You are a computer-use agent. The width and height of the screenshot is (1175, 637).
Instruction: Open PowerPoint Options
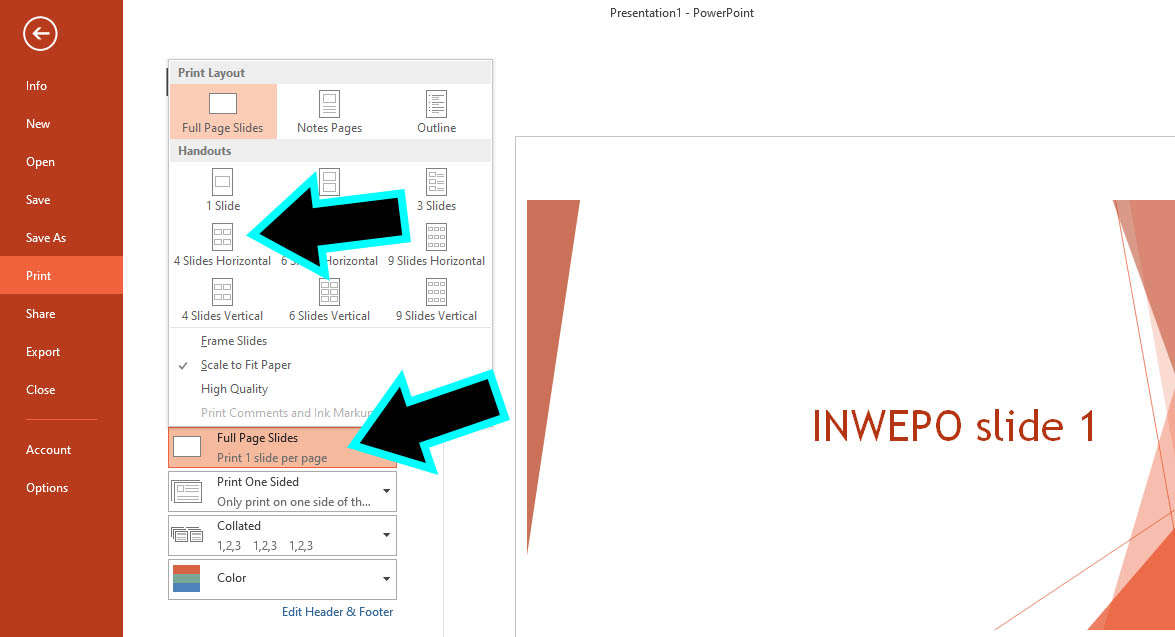[46, 487]
